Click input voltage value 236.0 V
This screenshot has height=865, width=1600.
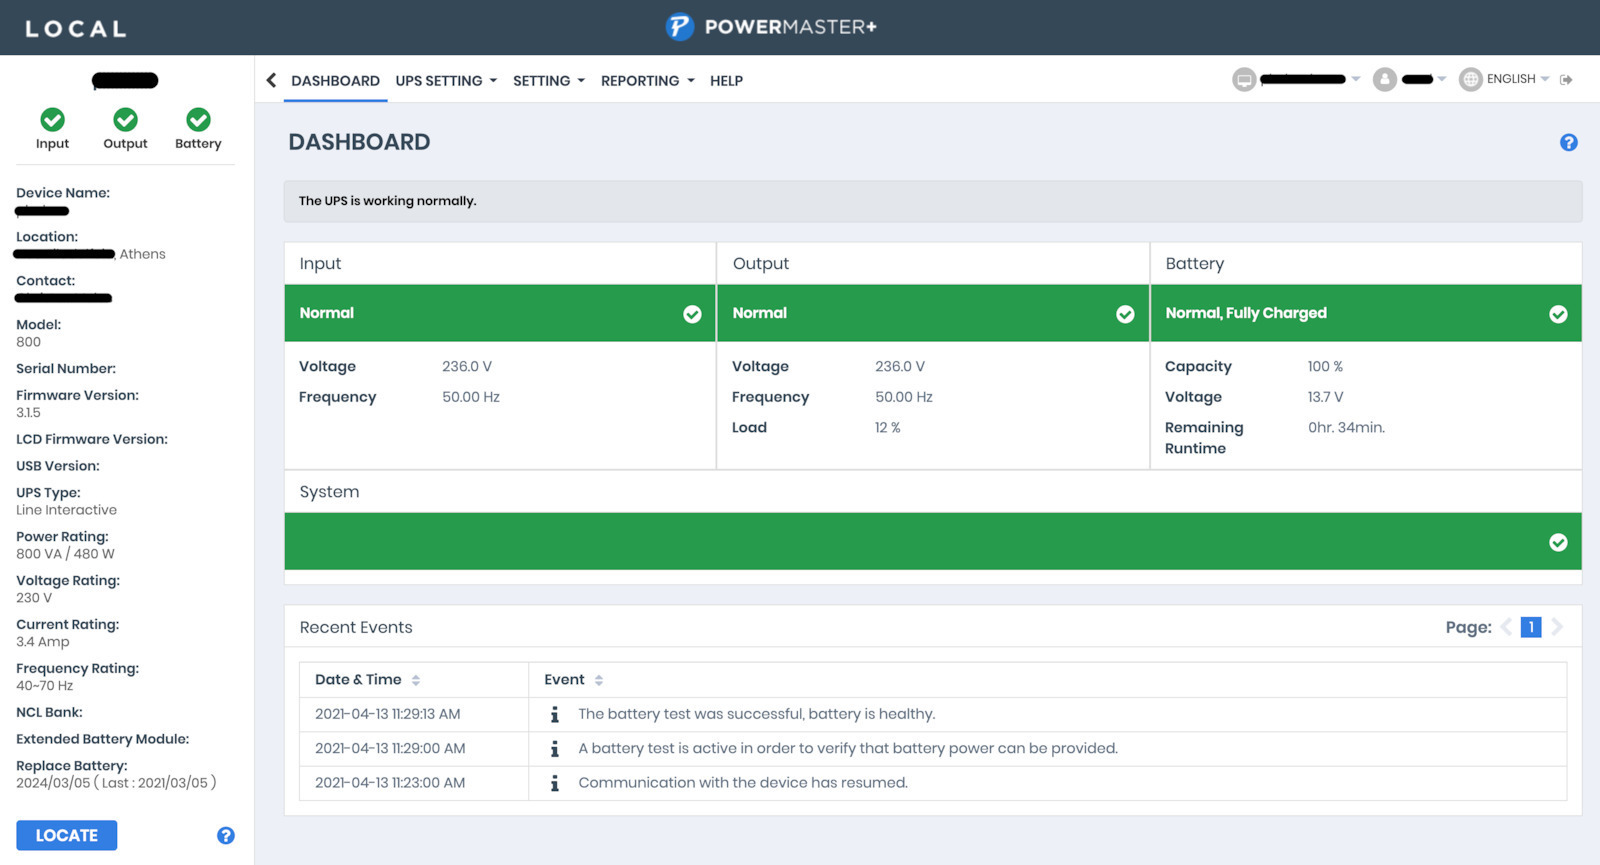467,366
